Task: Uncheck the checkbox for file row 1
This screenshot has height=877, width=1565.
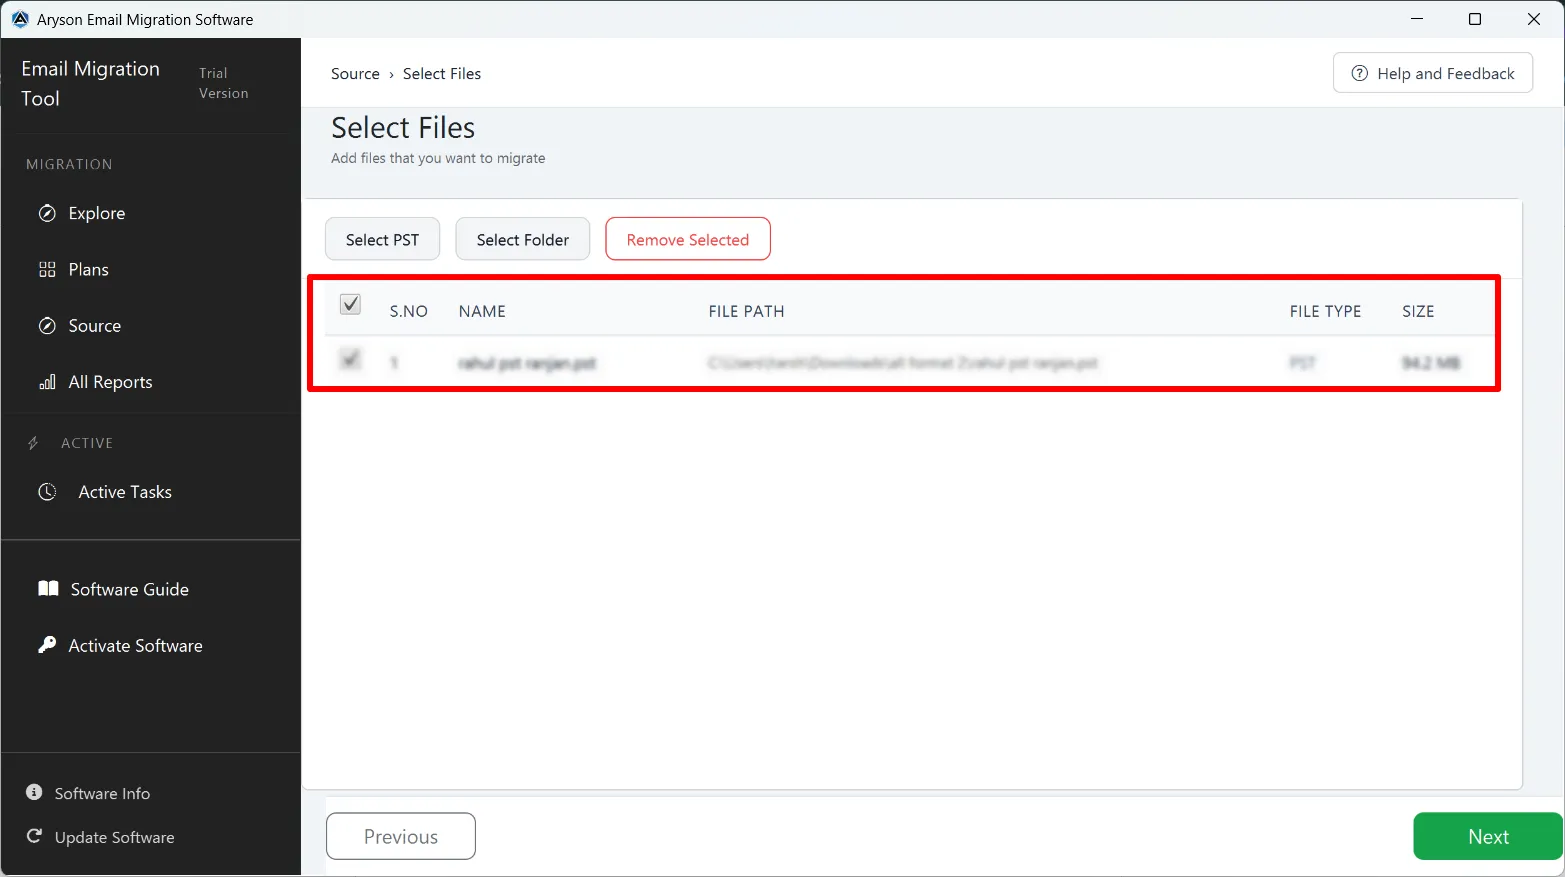Action: click(x=350, y=358)
